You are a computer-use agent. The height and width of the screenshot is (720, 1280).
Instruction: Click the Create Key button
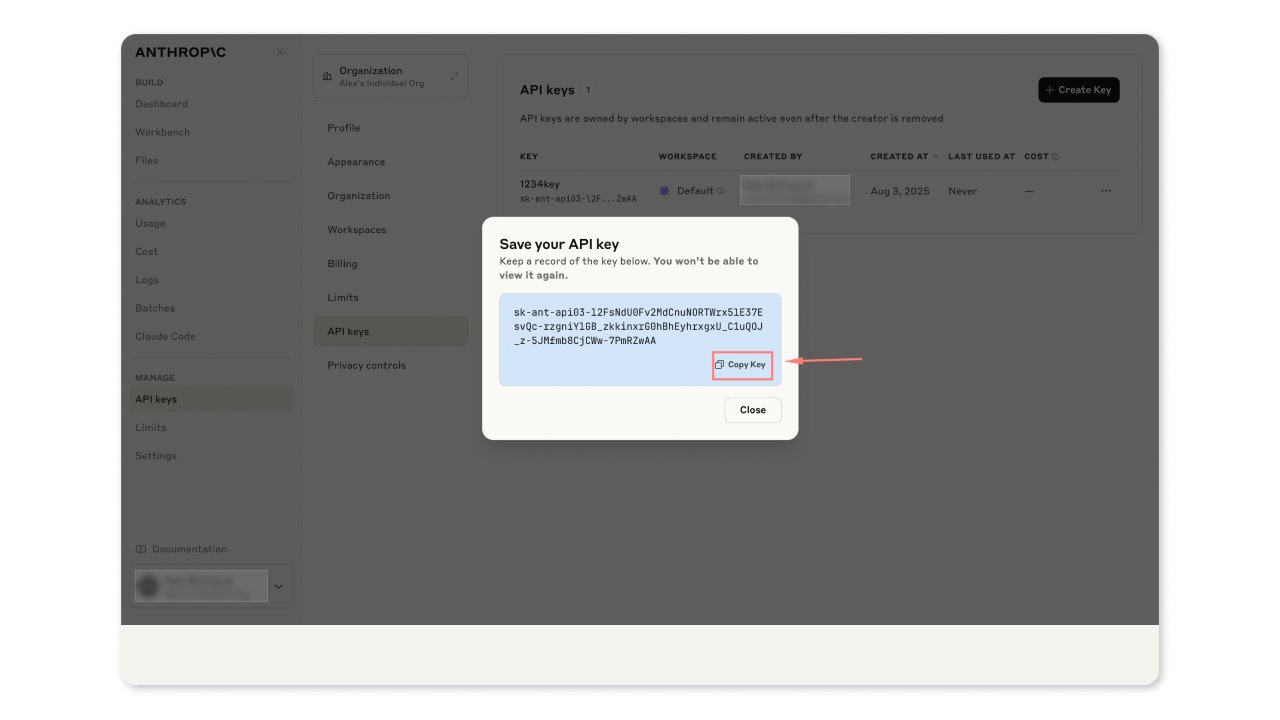1079,90
